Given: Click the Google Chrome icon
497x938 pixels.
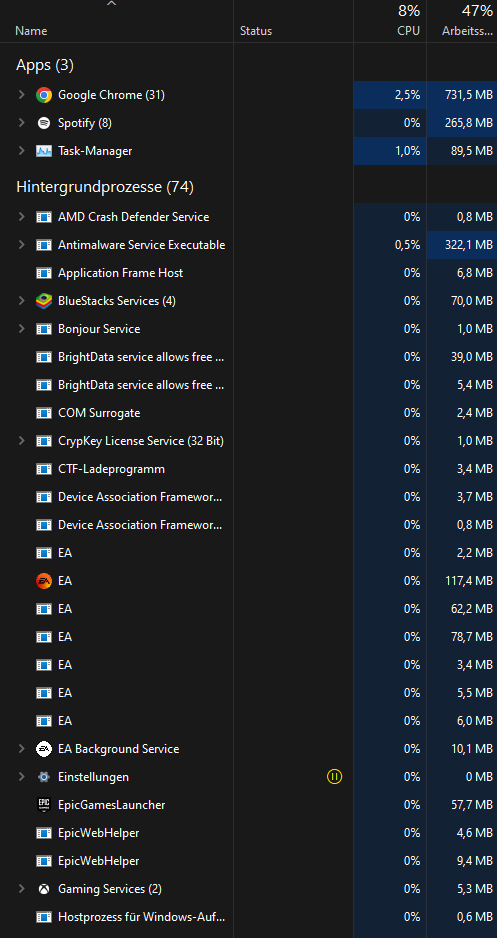Looking at the screenshot, I should tap(44, 95).
